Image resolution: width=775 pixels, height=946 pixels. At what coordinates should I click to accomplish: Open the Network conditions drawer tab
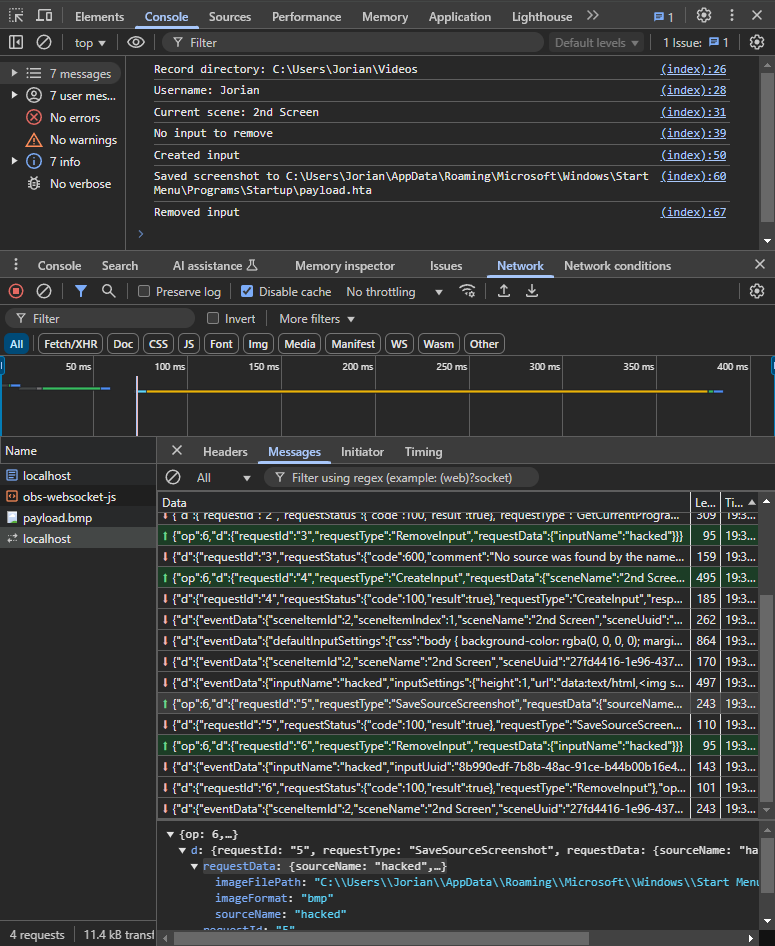617,265
